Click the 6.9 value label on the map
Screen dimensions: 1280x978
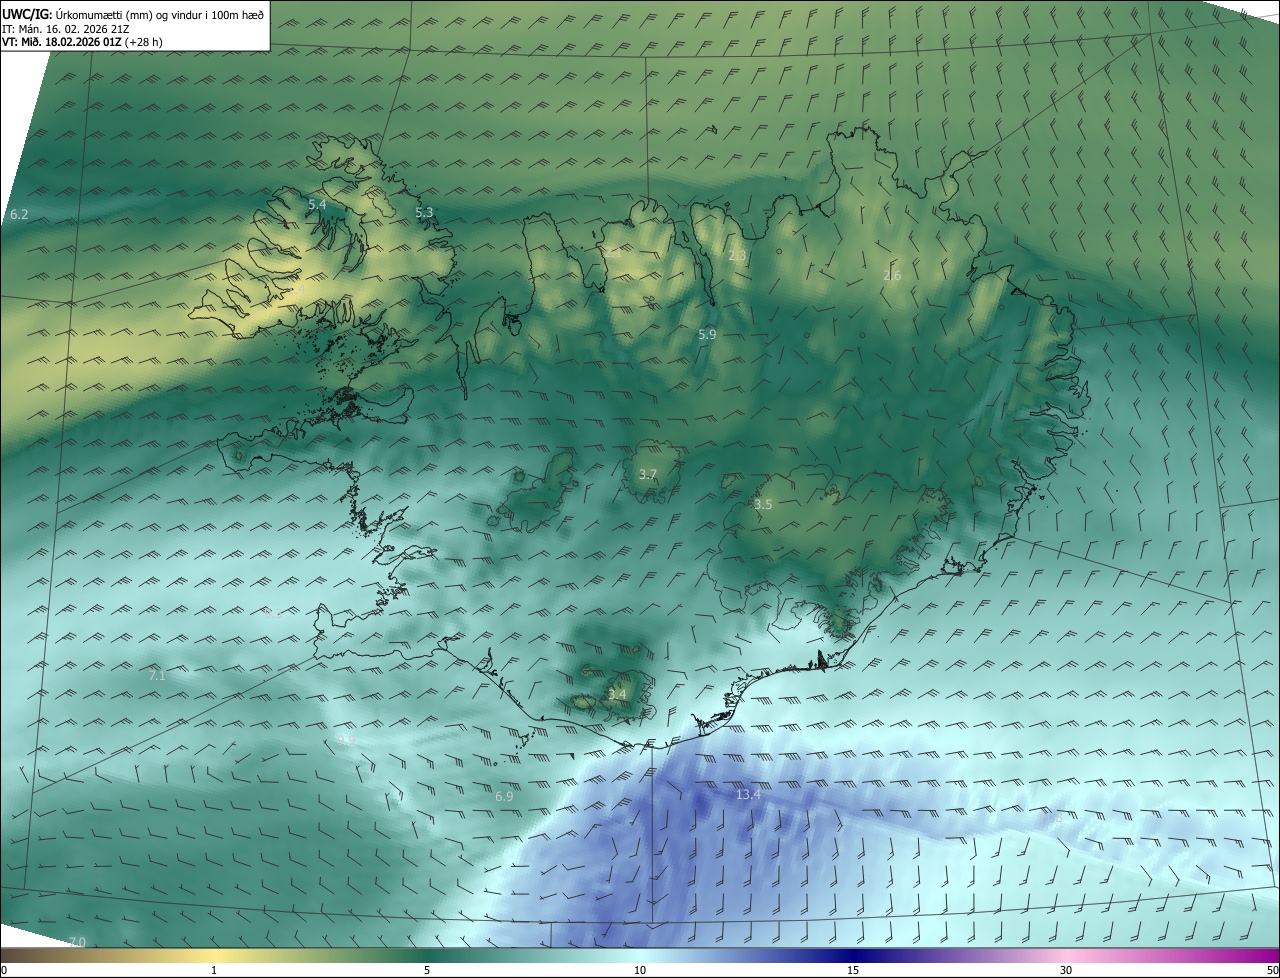(x=504, y=796)
